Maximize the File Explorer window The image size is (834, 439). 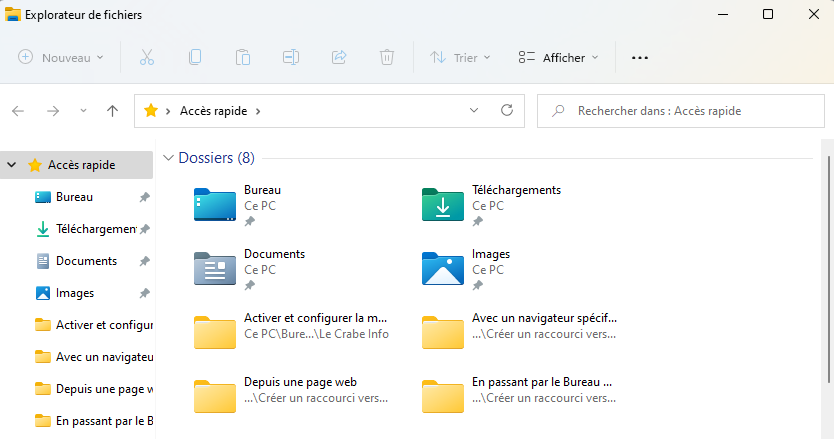(768, 14)
